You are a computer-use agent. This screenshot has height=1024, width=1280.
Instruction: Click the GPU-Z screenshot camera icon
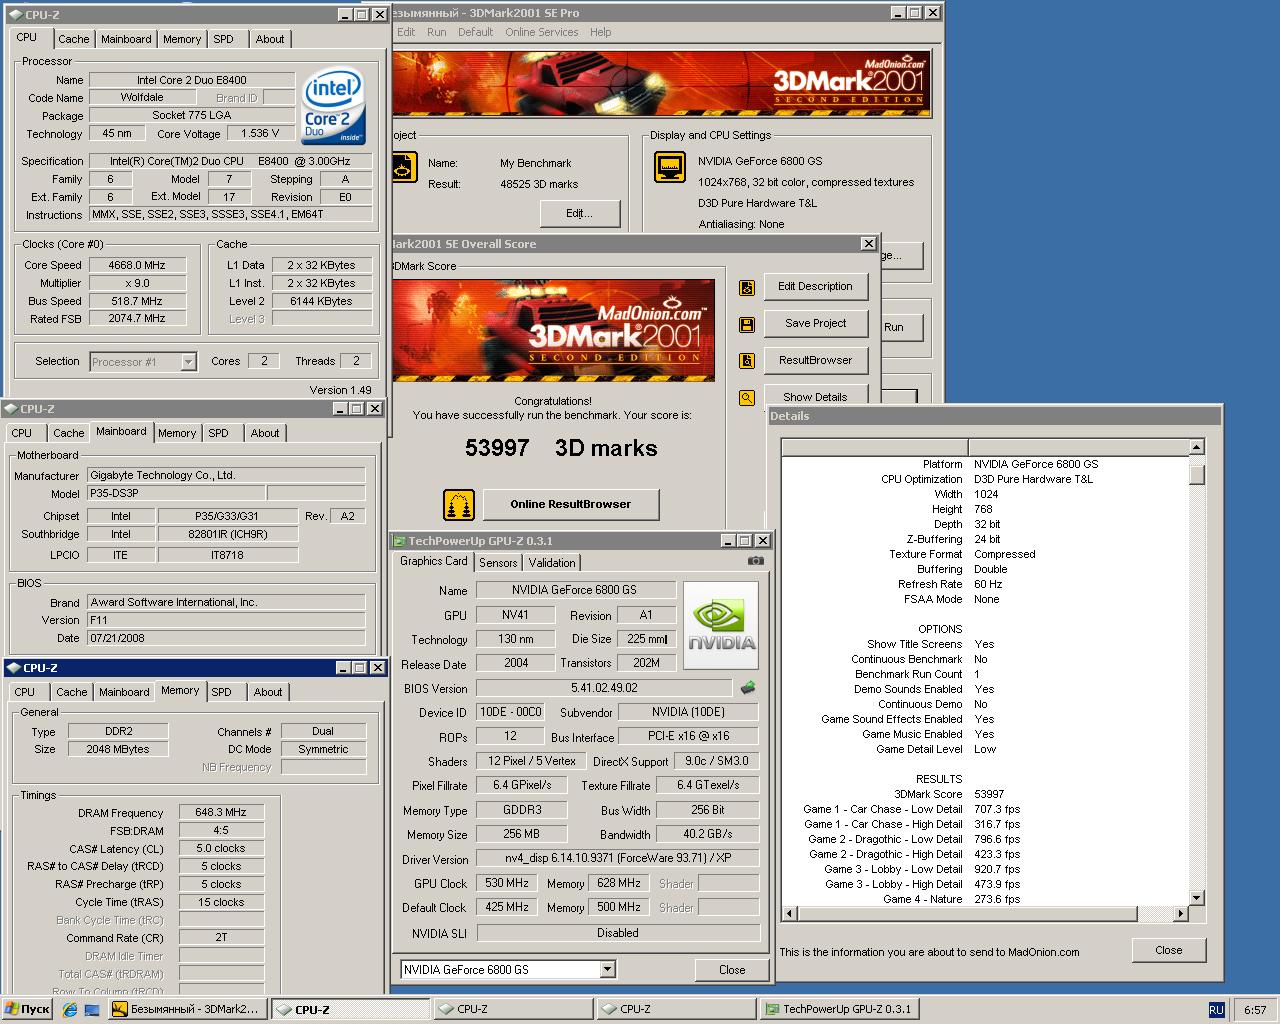point(756,561)
